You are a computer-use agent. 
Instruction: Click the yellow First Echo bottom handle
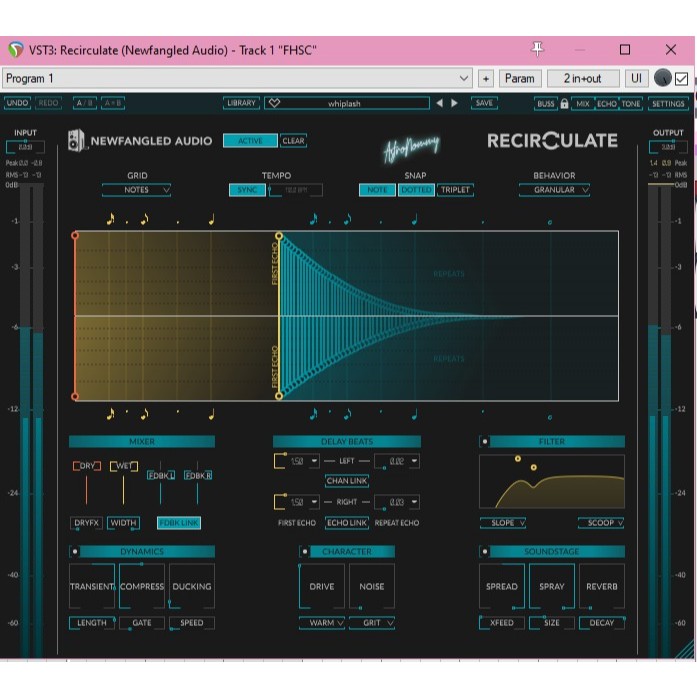pos(279,396)
